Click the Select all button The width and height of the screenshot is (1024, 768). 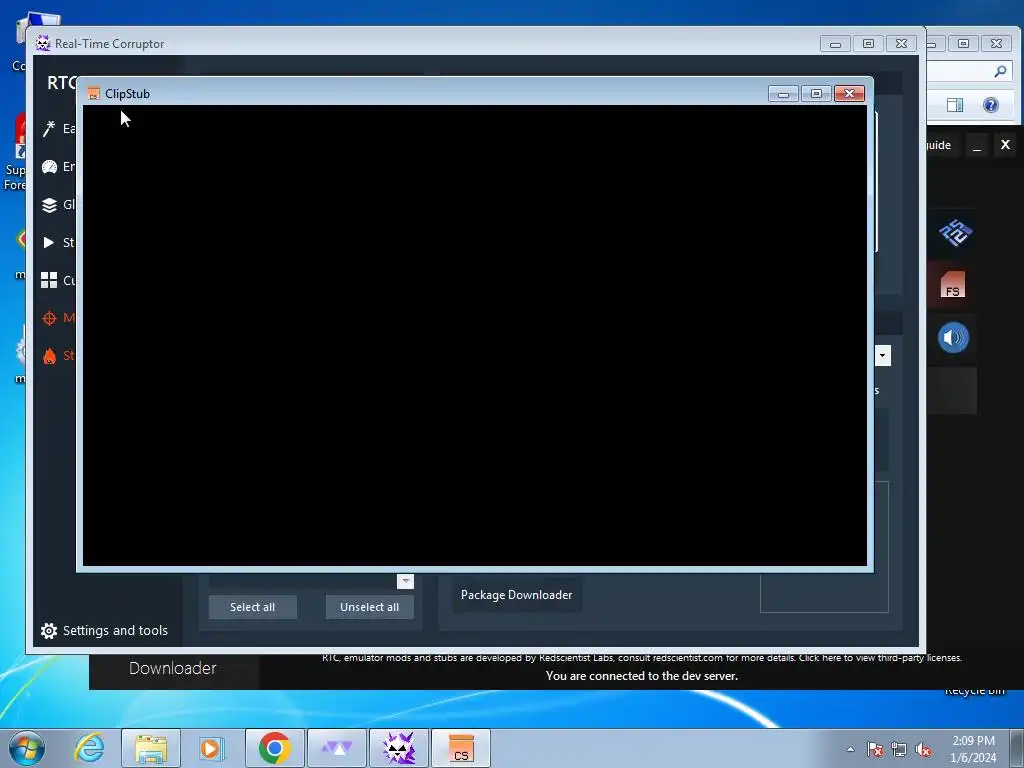pos(253,607)
